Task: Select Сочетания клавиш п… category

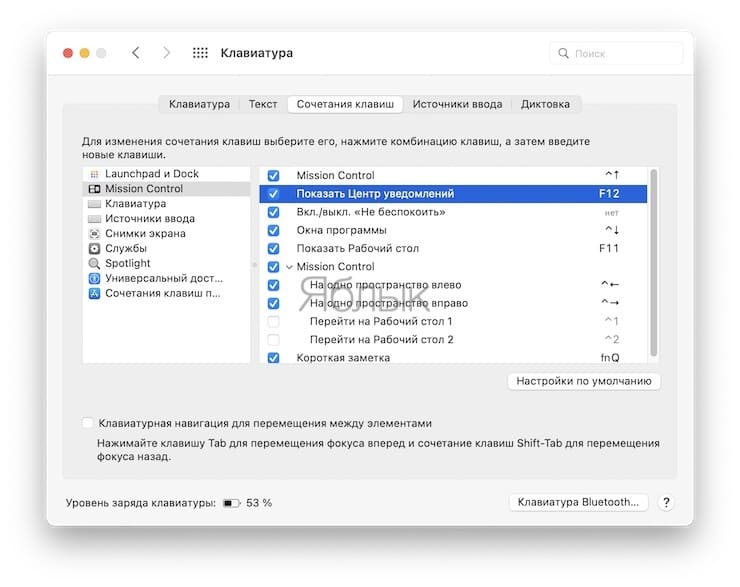Action: (x=166, y=294)
